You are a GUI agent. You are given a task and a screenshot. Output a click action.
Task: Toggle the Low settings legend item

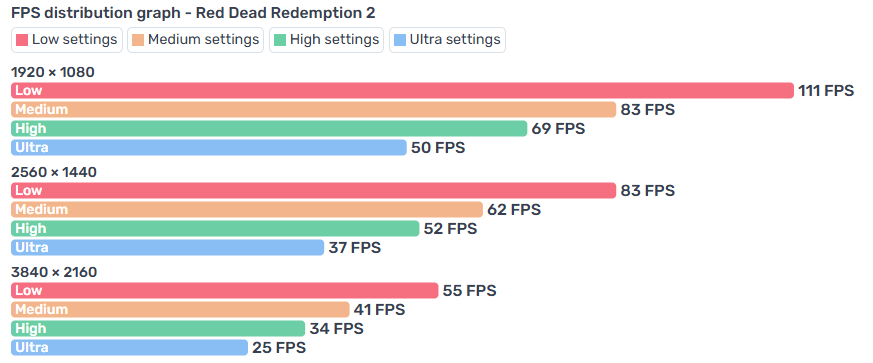[x=67, y=40]
